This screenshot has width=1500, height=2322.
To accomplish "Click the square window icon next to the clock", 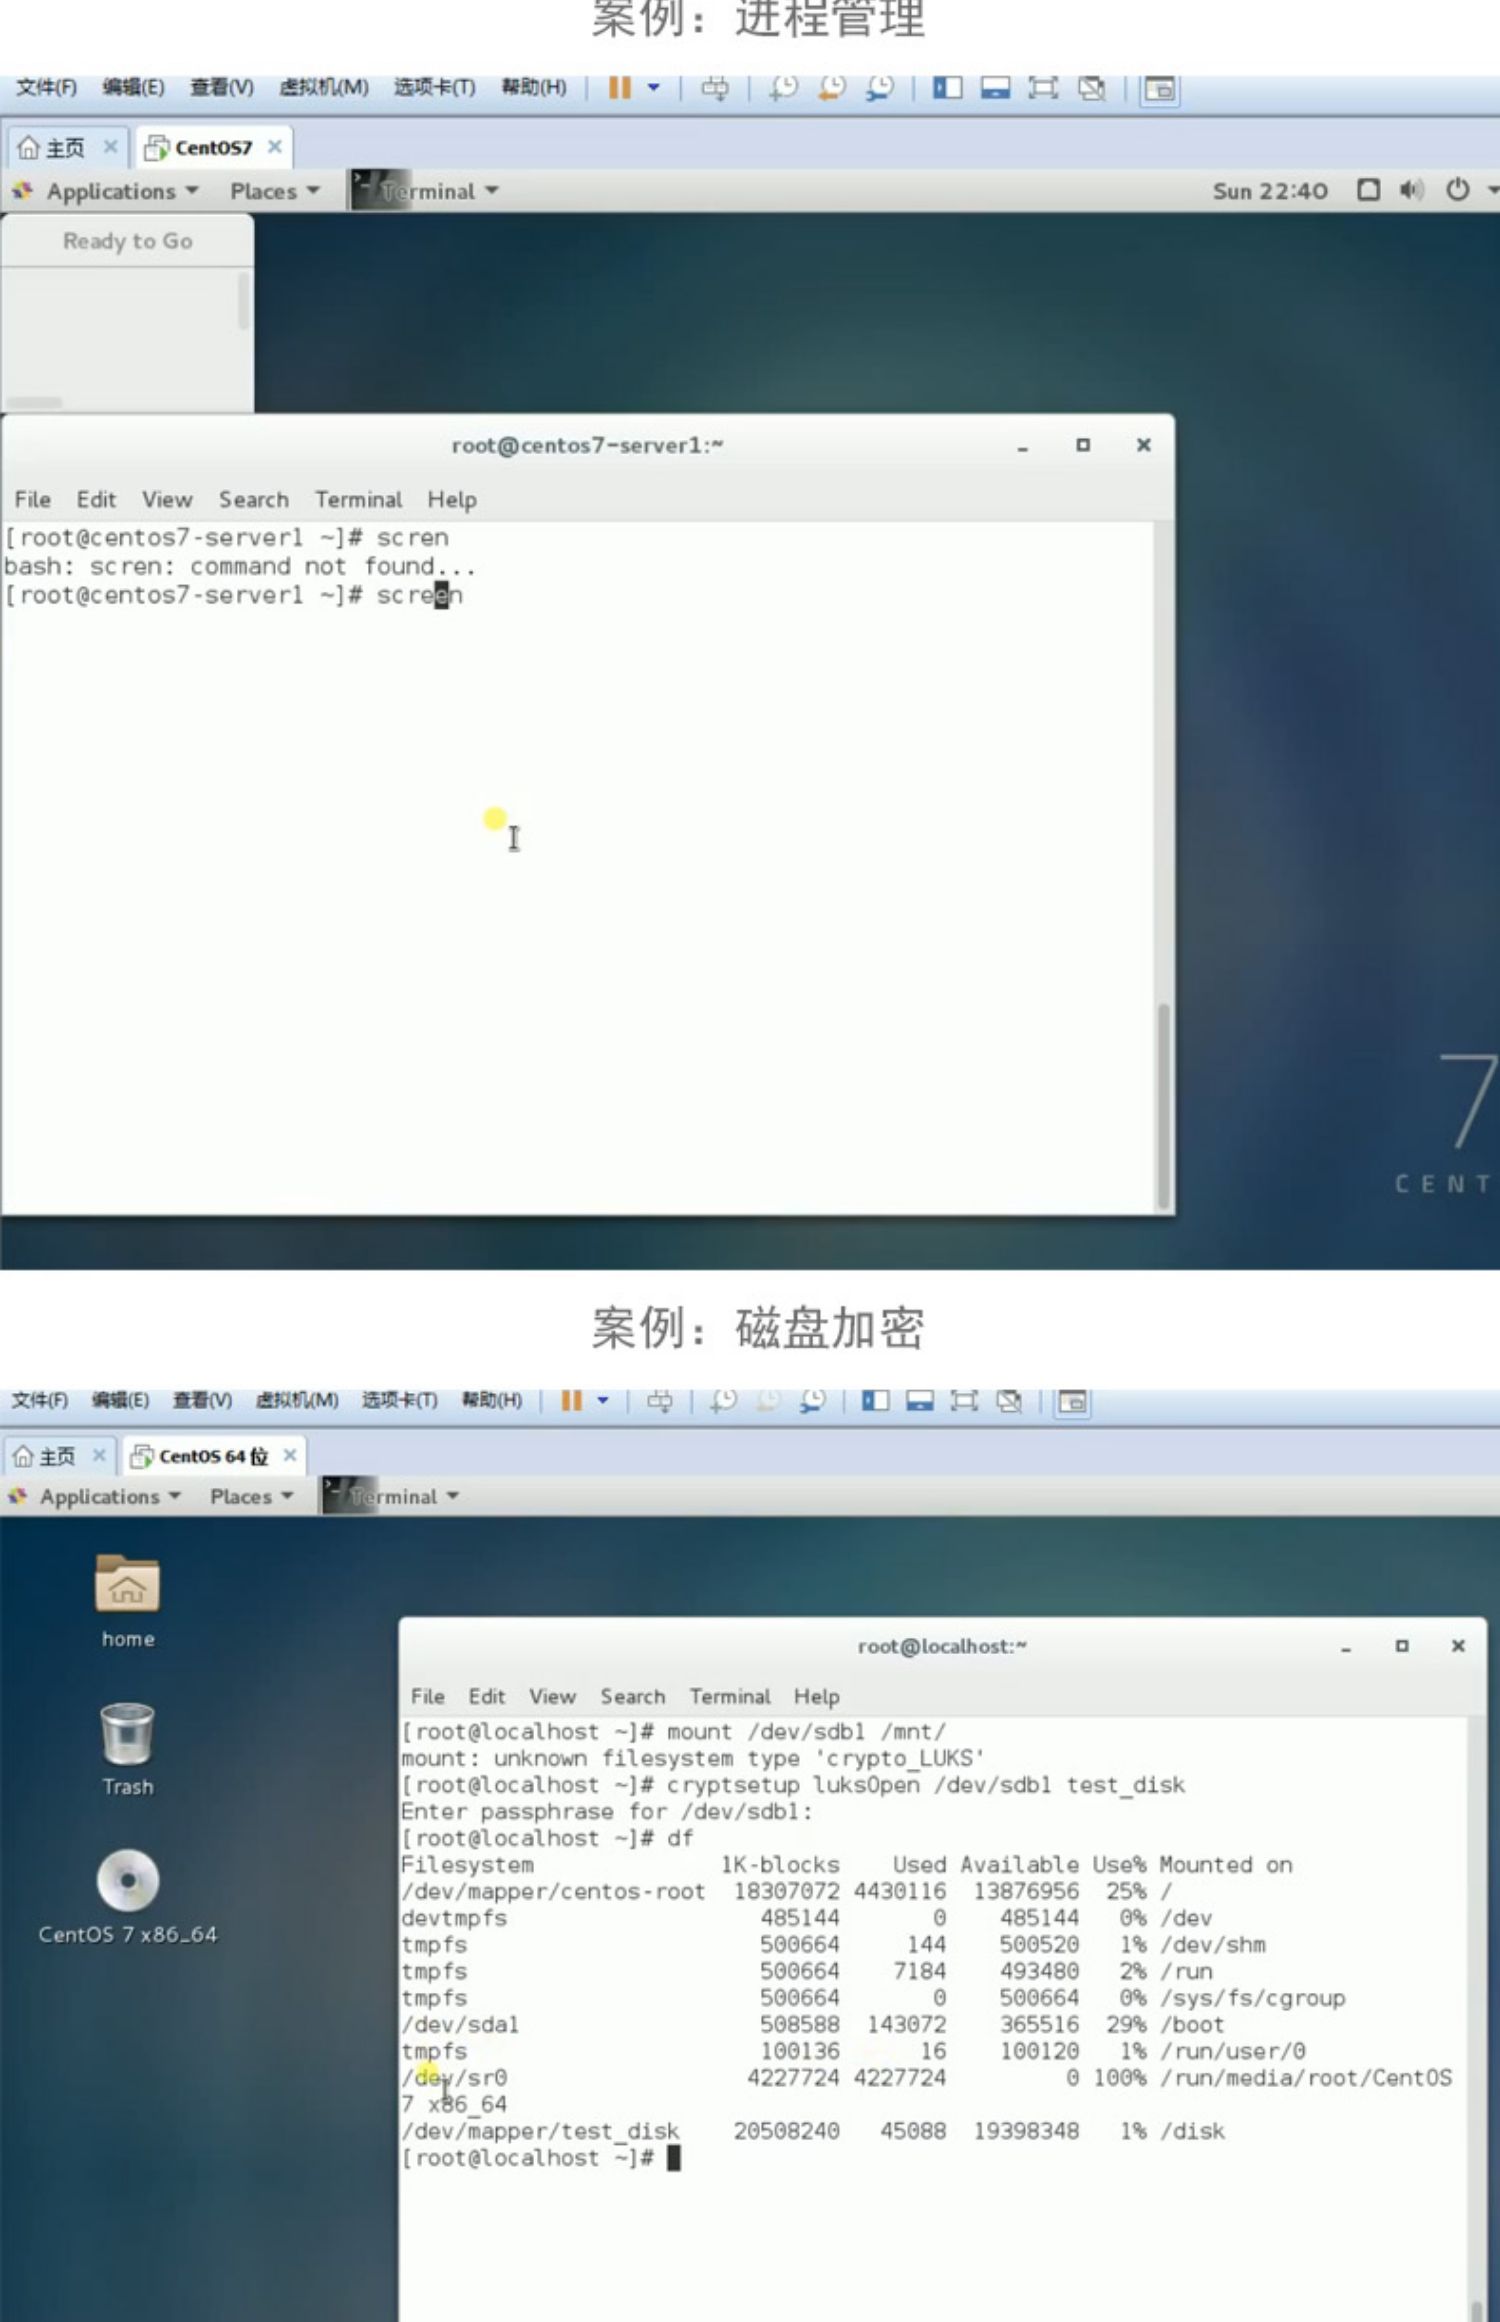I will coord(1369,190).
